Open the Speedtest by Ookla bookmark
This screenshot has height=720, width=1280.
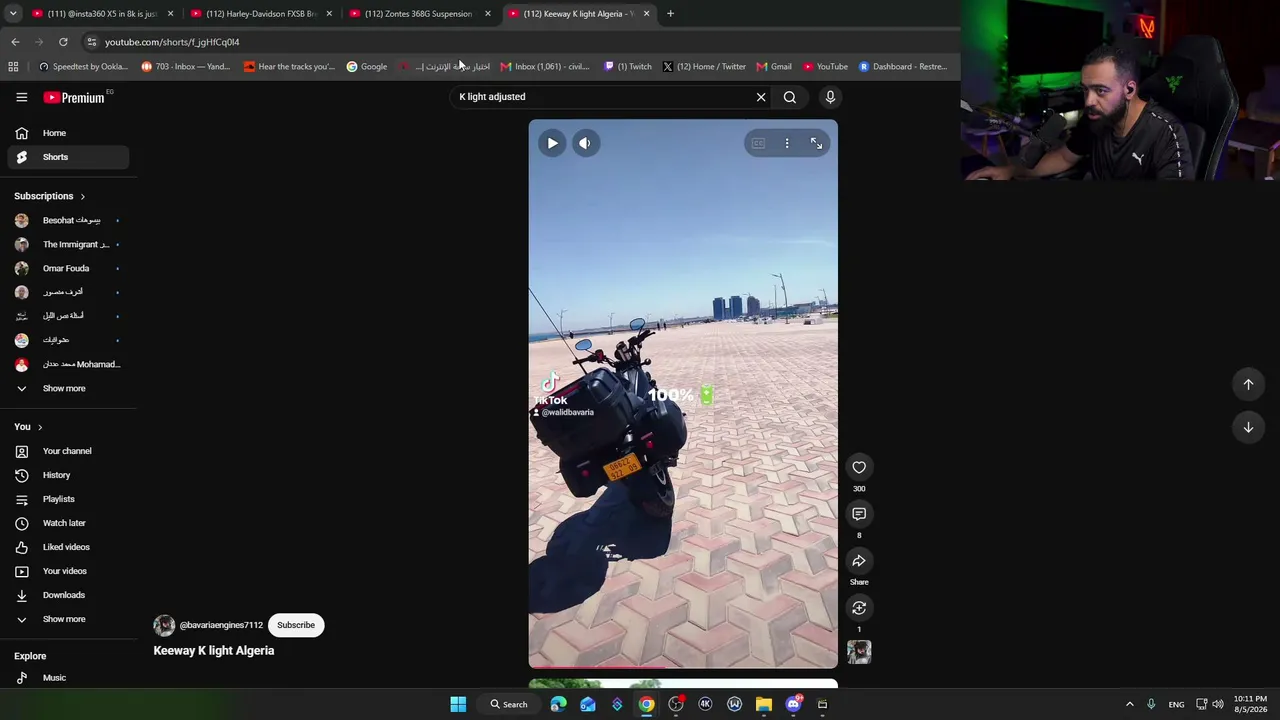click(x=83, y=67)
